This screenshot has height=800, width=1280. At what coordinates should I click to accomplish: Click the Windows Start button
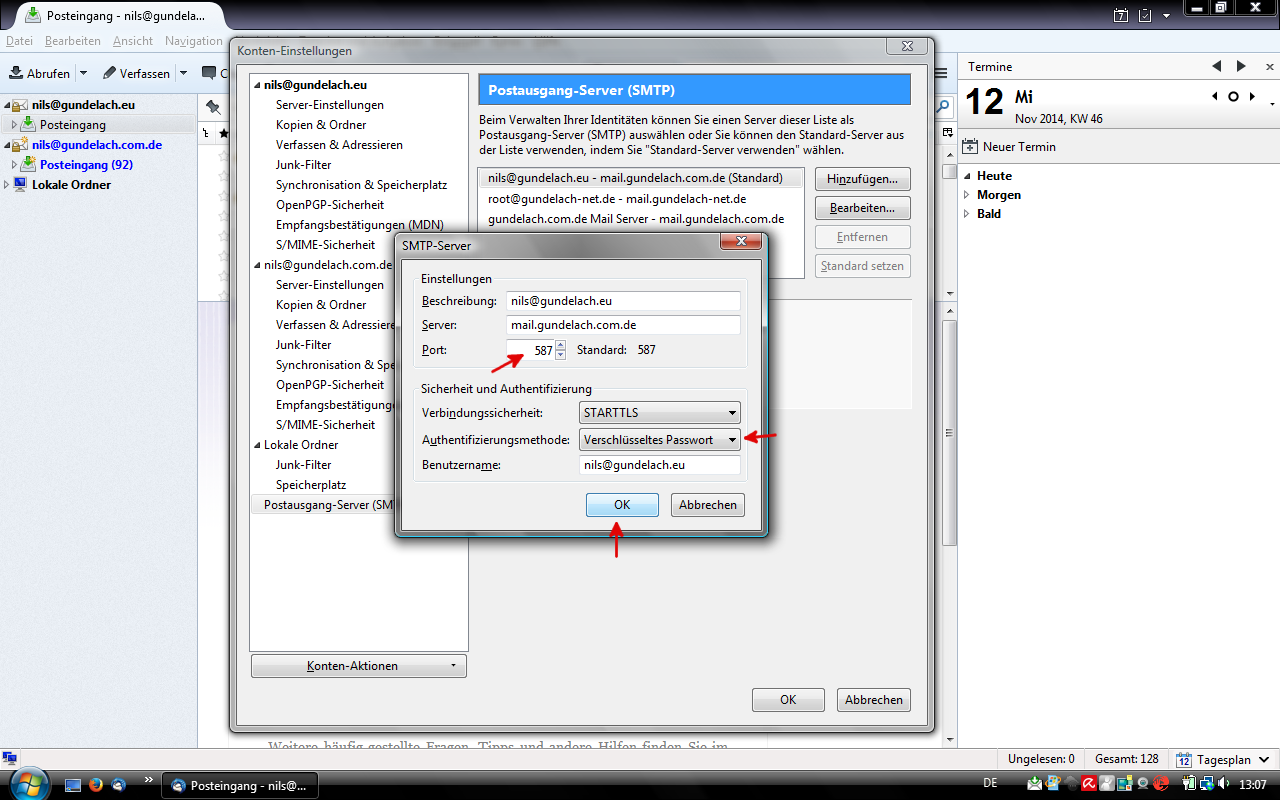pos(26,784)
